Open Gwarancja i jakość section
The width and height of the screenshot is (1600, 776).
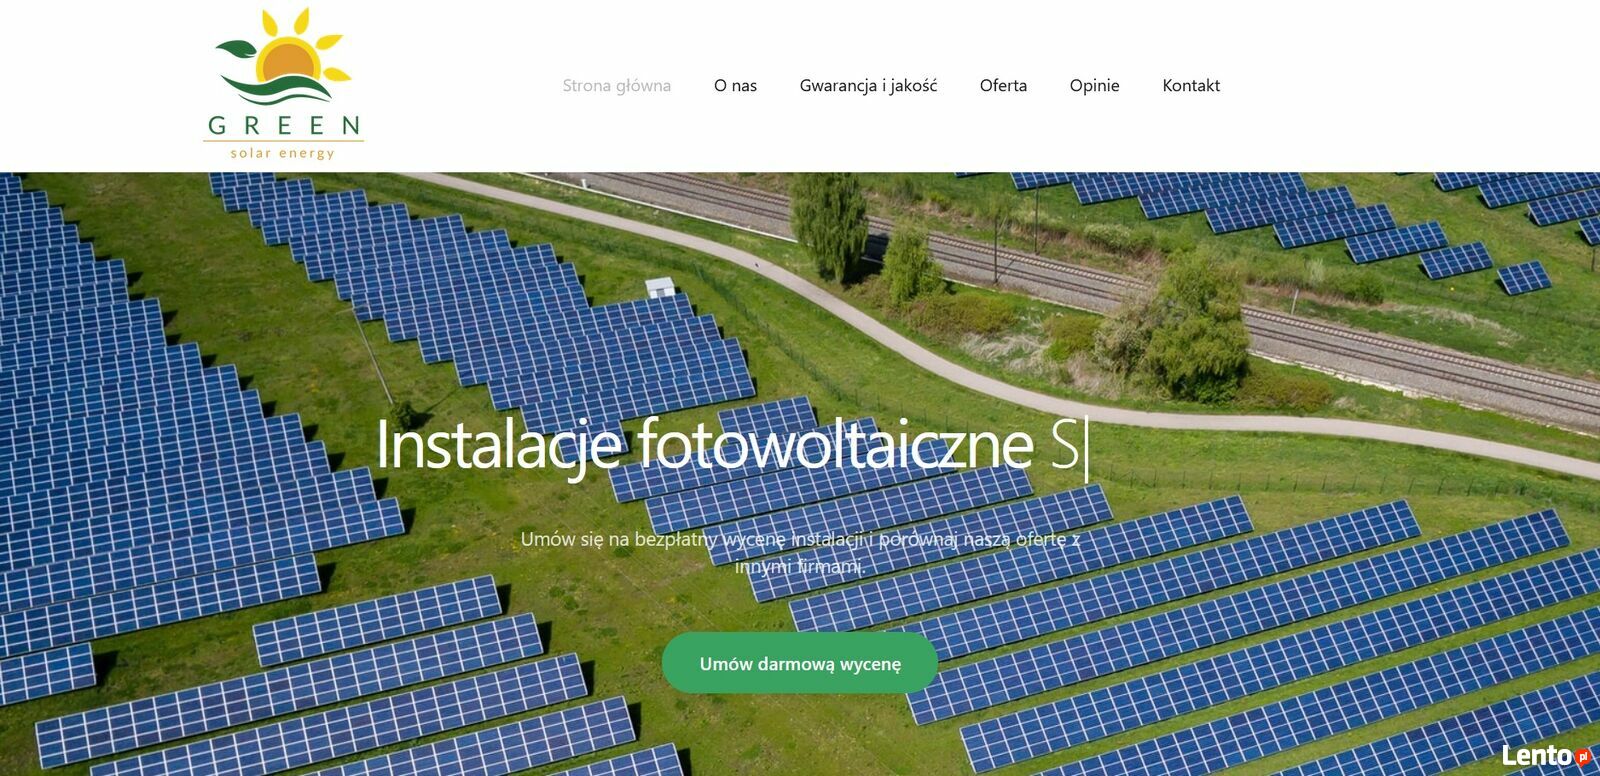[868, 86]
